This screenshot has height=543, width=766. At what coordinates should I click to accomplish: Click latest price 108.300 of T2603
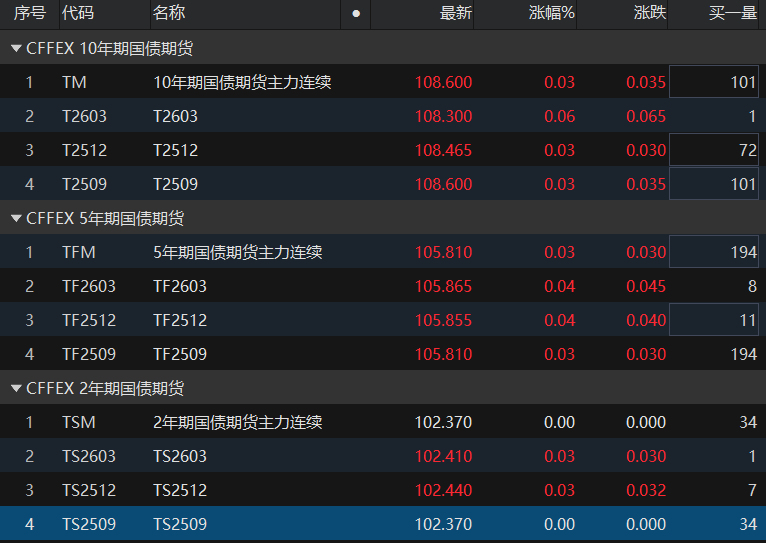click(444, 116)
